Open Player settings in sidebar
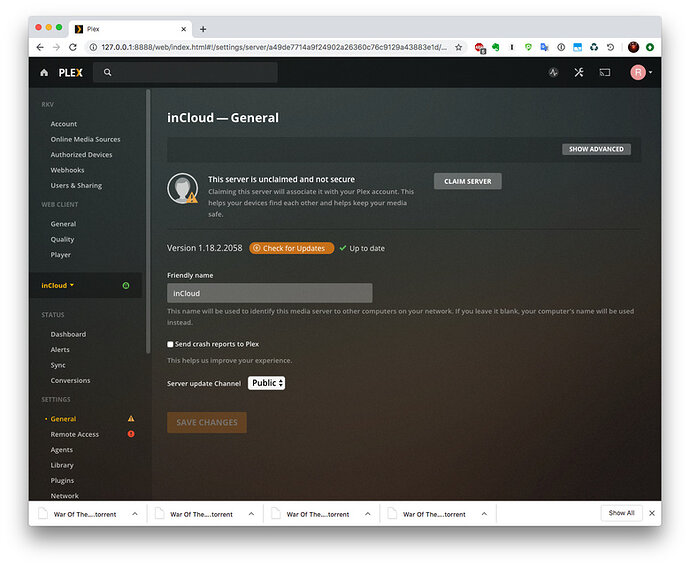690x566 pixels. click(61, 255)
